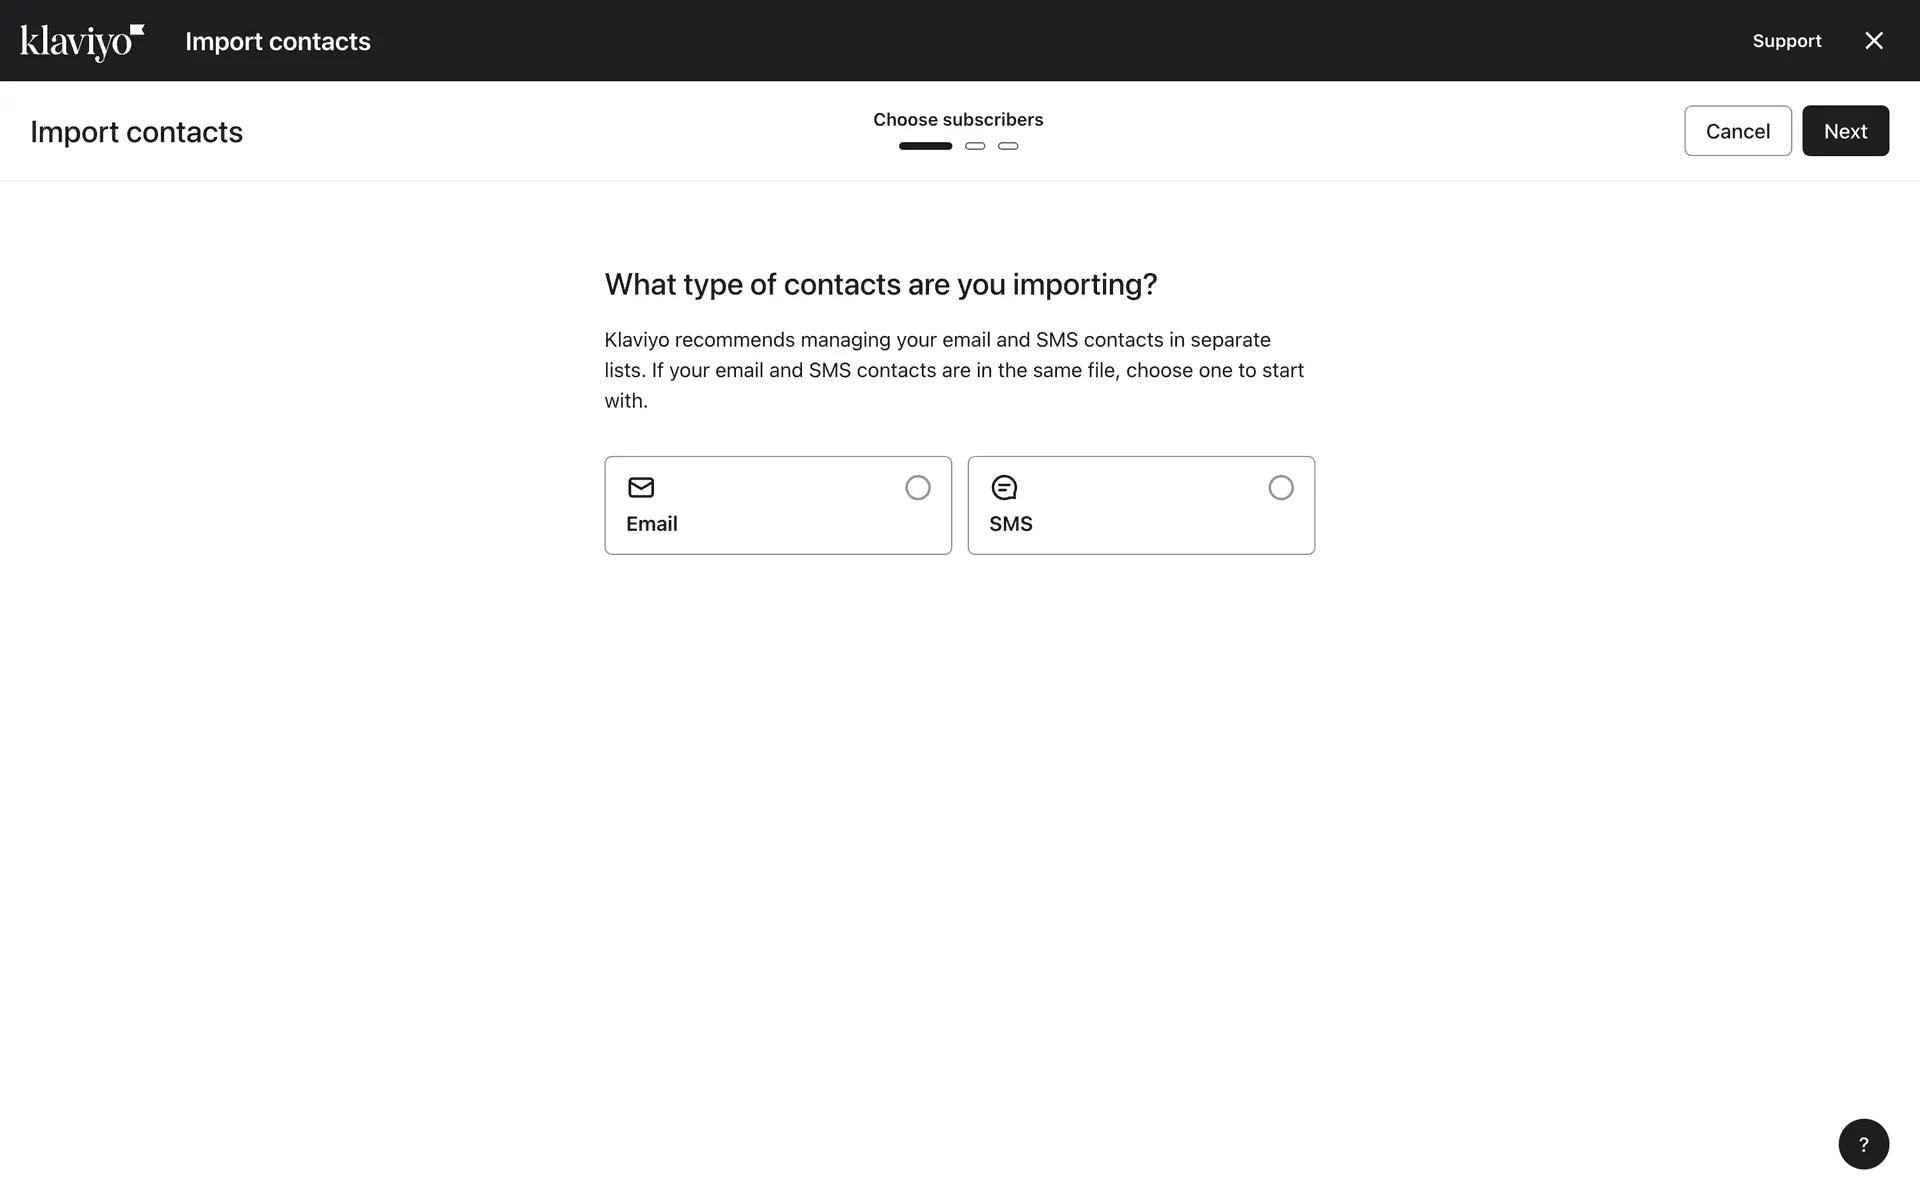Screen dimensions: 1920x1200
Task: Open the help question mark button
Action: click(x=1863, y=1144)
